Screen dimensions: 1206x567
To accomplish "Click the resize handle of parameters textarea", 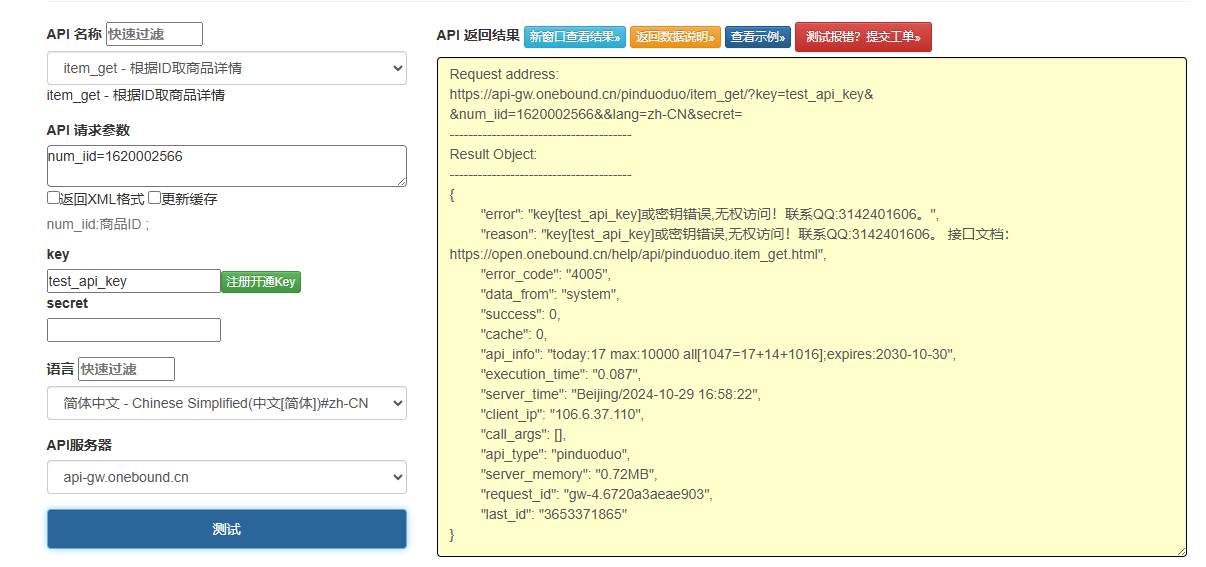I will pyautogui.click(x=400, y=180).
